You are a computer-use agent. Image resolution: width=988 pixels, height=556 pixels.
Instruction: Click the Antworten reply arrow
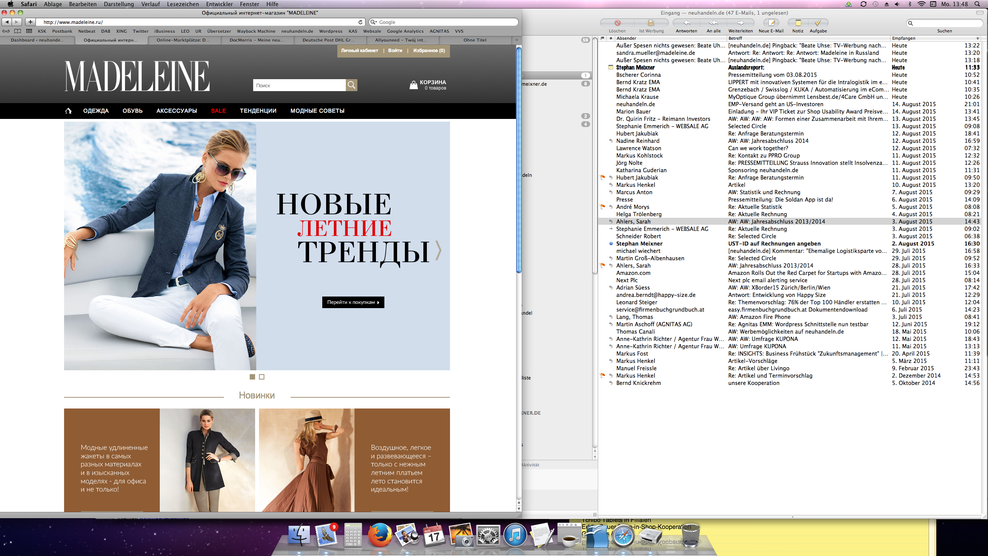click(x=686, y=23)
